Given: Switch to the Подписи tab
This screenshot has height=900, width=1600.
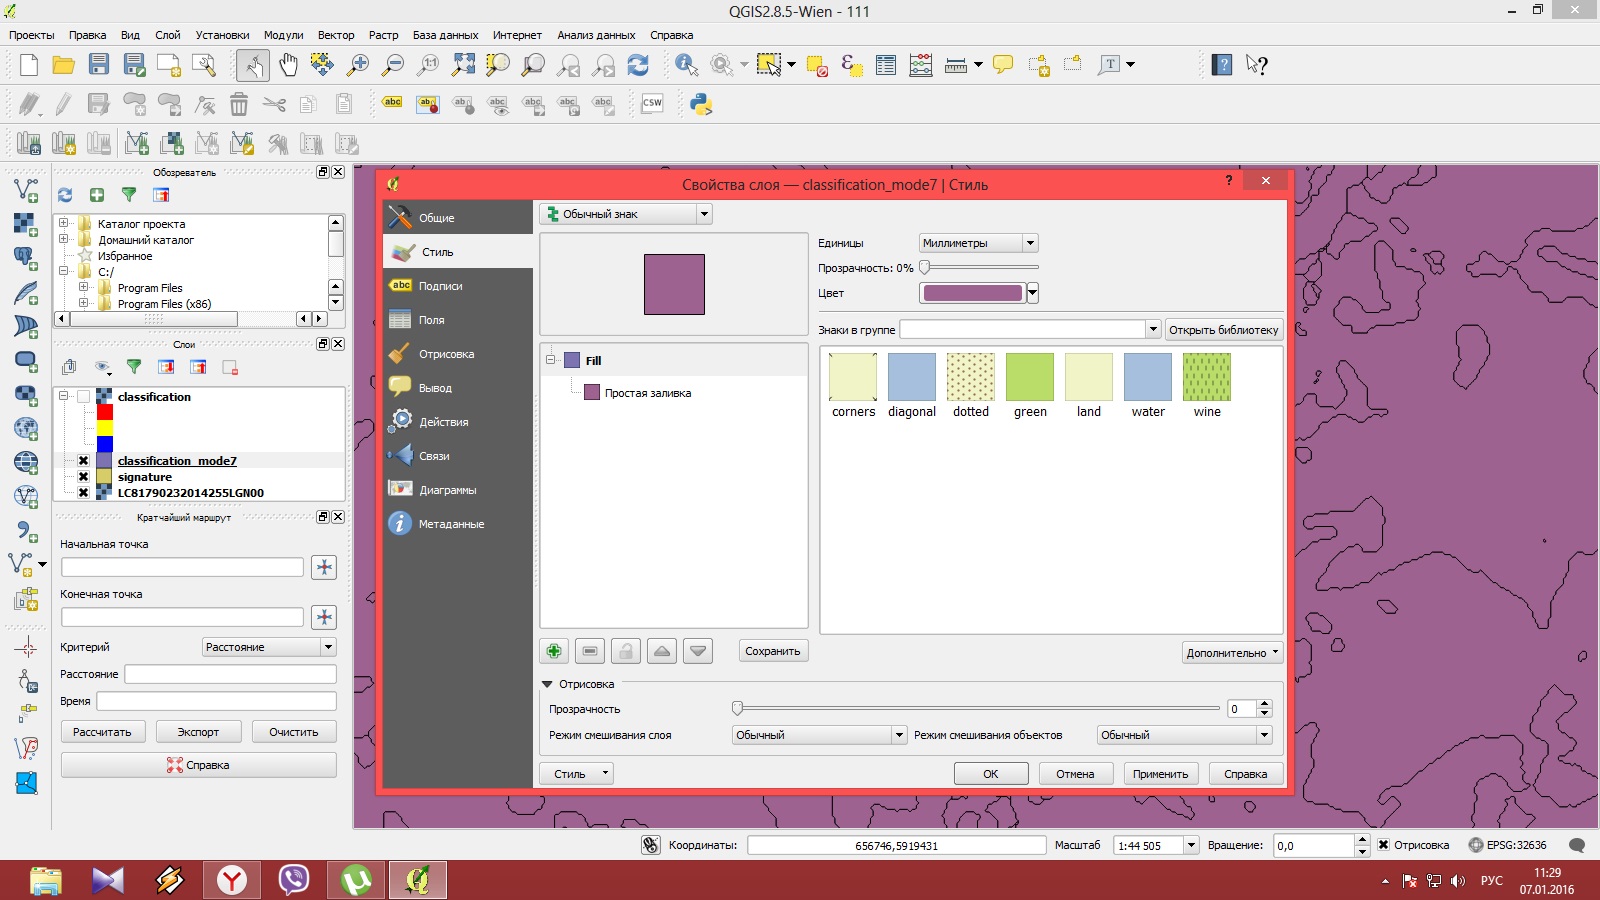Looking at the screenshot, I should point(458,285).
